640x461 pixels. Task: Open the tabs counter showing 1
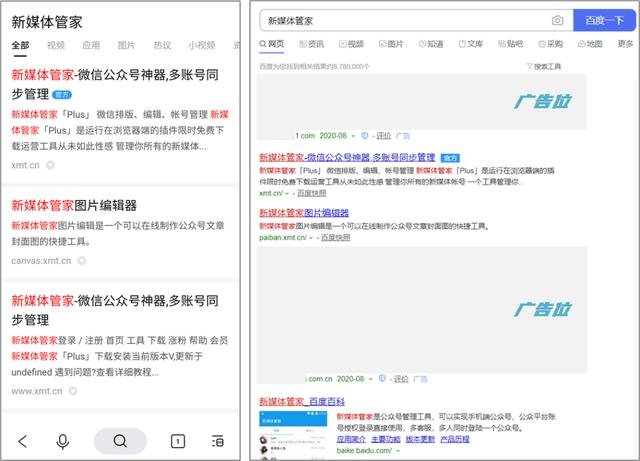(177, 441)
